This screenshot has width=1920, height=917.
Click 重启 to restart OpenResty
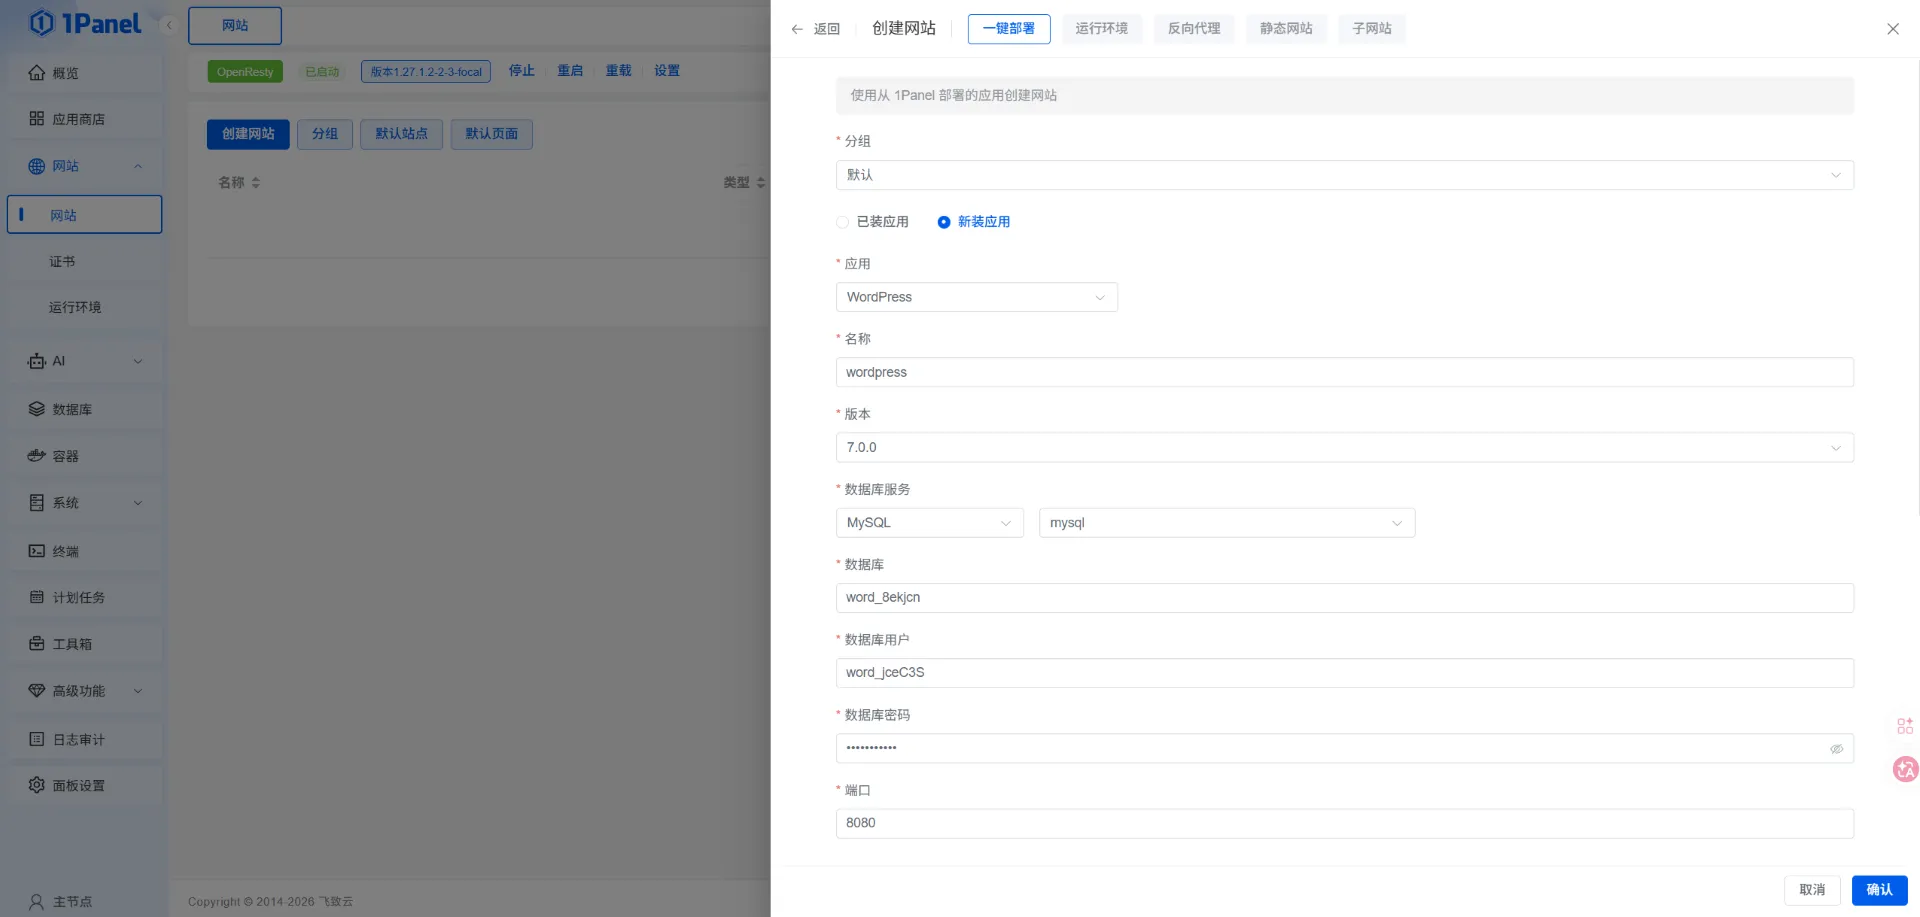click(570, 71)
